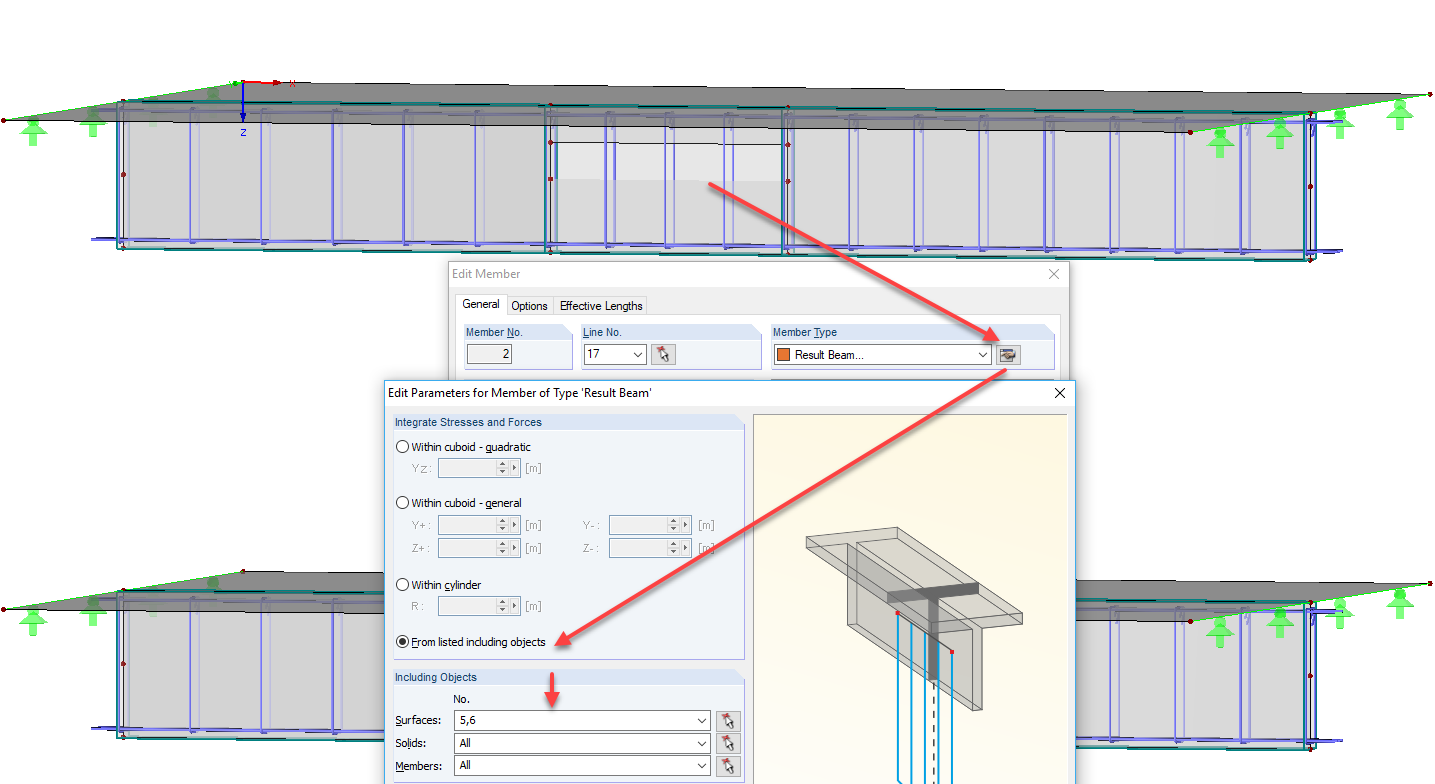This screenshot has height=784, width=1435.
Task: Pick solids graphically using Solids row icon
Action: tap(729, 743)
